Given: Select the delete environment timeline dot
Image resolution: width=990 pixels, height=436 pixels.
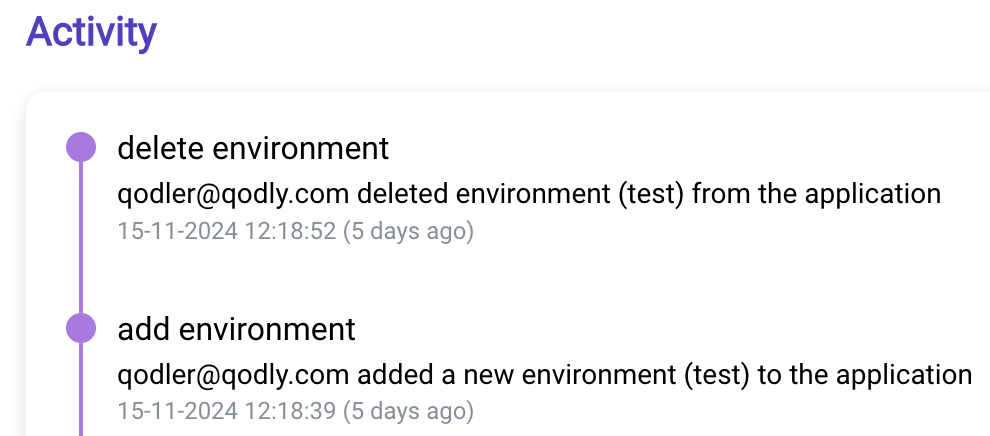Looking at the screenshot, I should click(81, 148).
